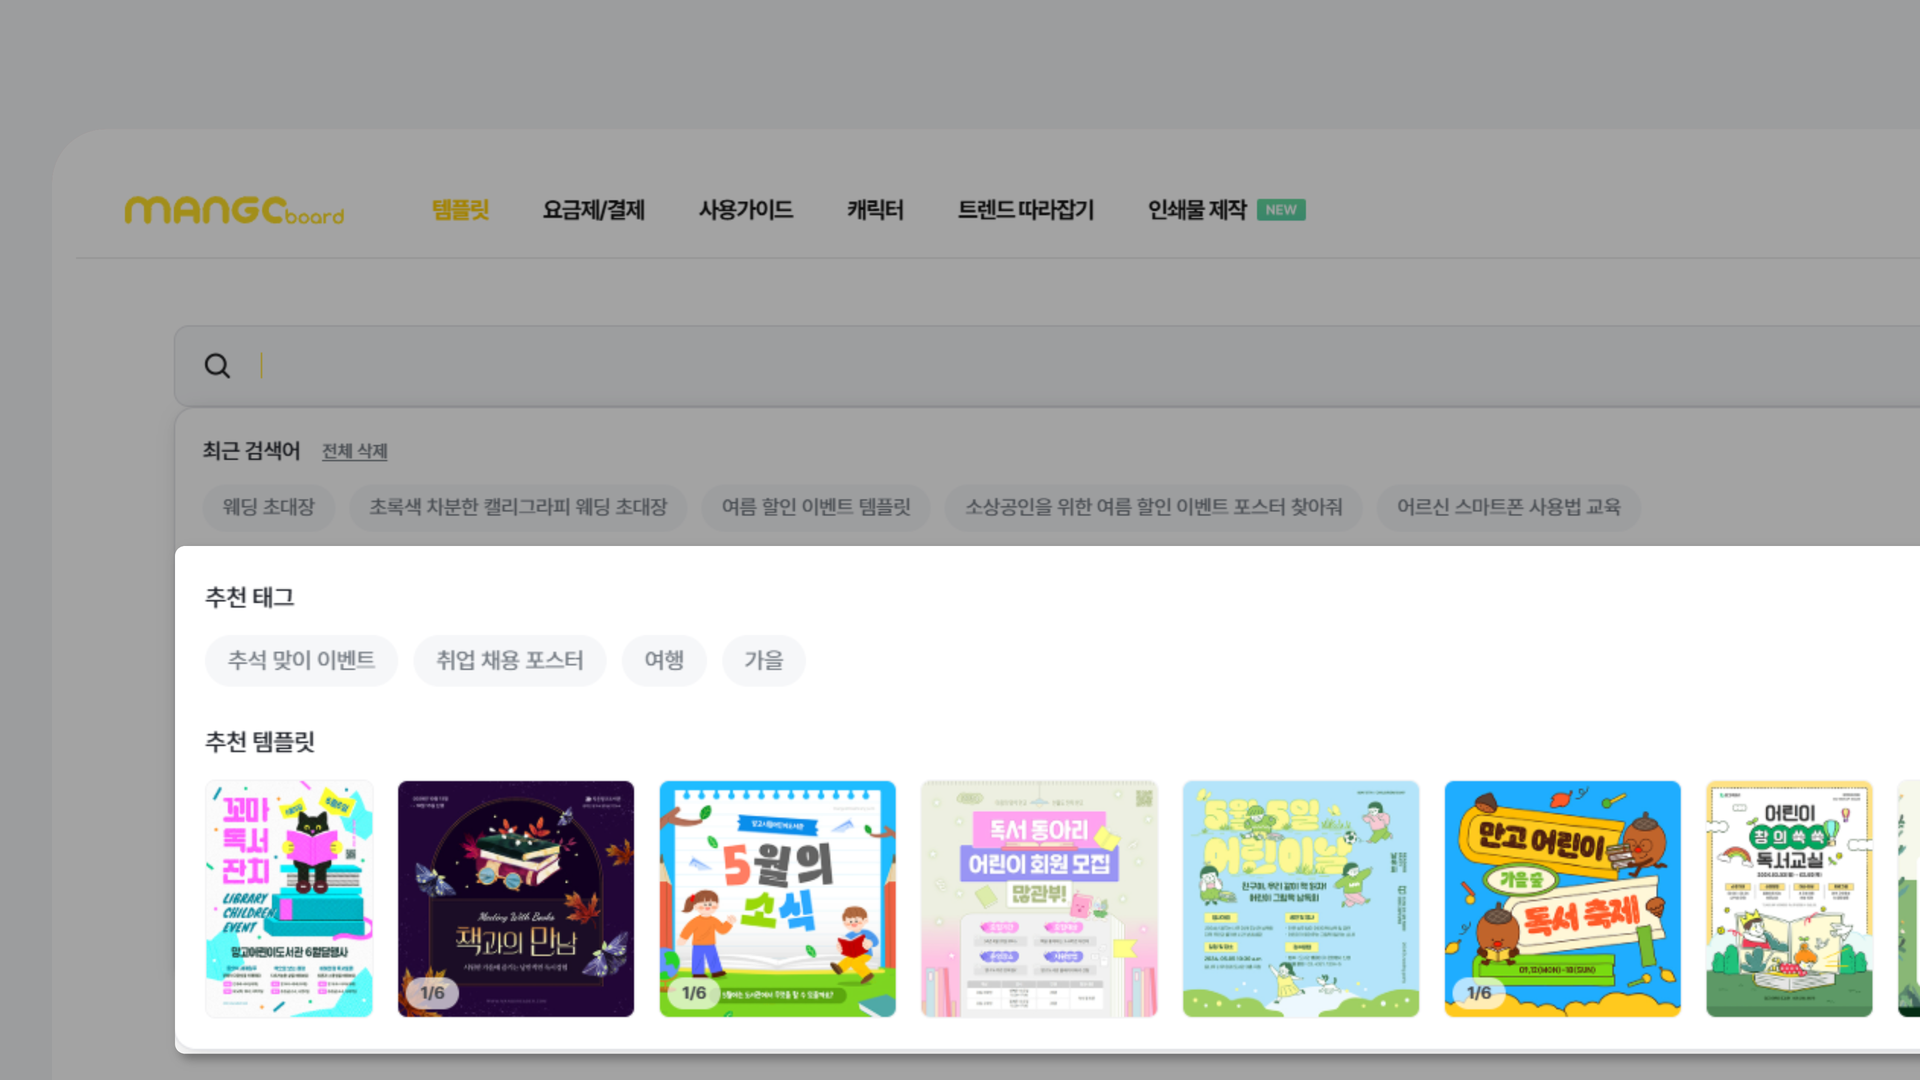Select recent search 여름 할인 이벤트 템플릿
The width and height of the screenshot is (1920, 1080).
point(816,507)
